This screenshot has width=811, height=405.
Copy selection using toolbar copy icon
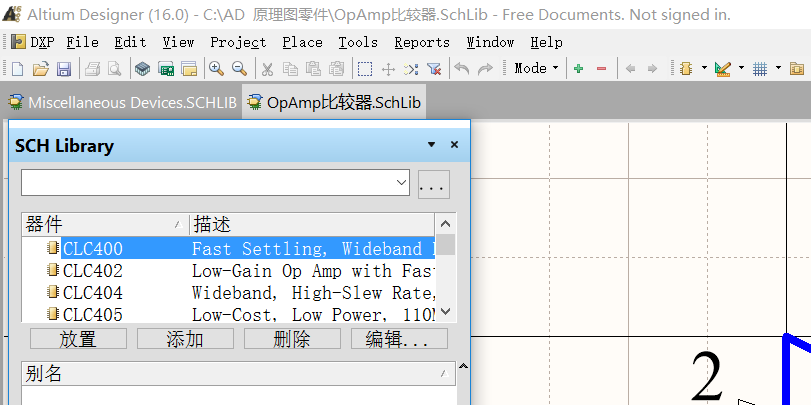pos(290,69)
